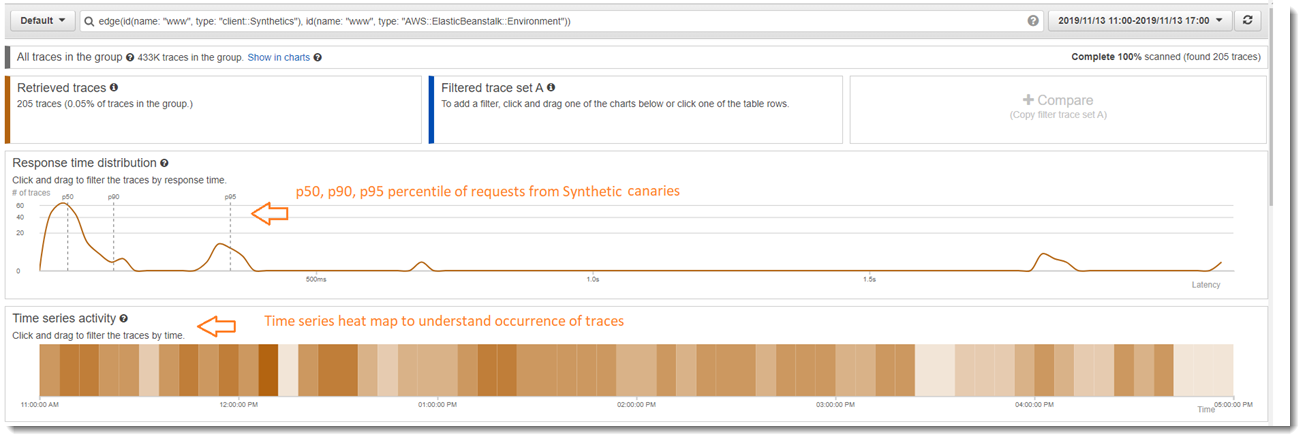Click the darkest heat map cell near 12:00 PM

[x=268, y=369]
